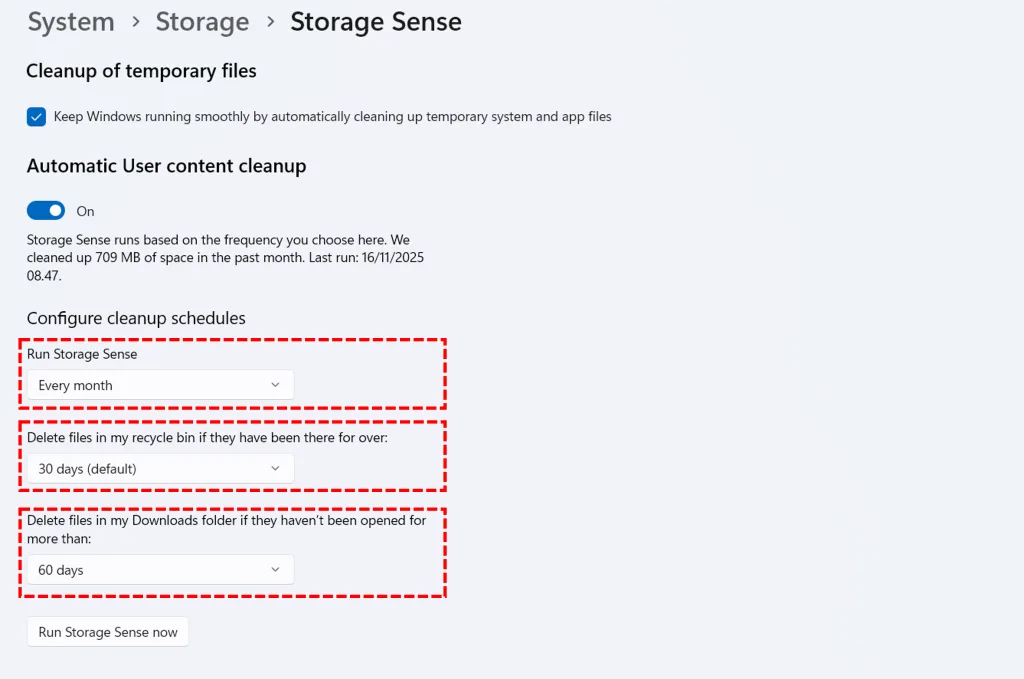Navigate back to System settings via breadcrumb
Image resolution: width=1024 pixels, height=679 pixels.
(x=70, y=21)
